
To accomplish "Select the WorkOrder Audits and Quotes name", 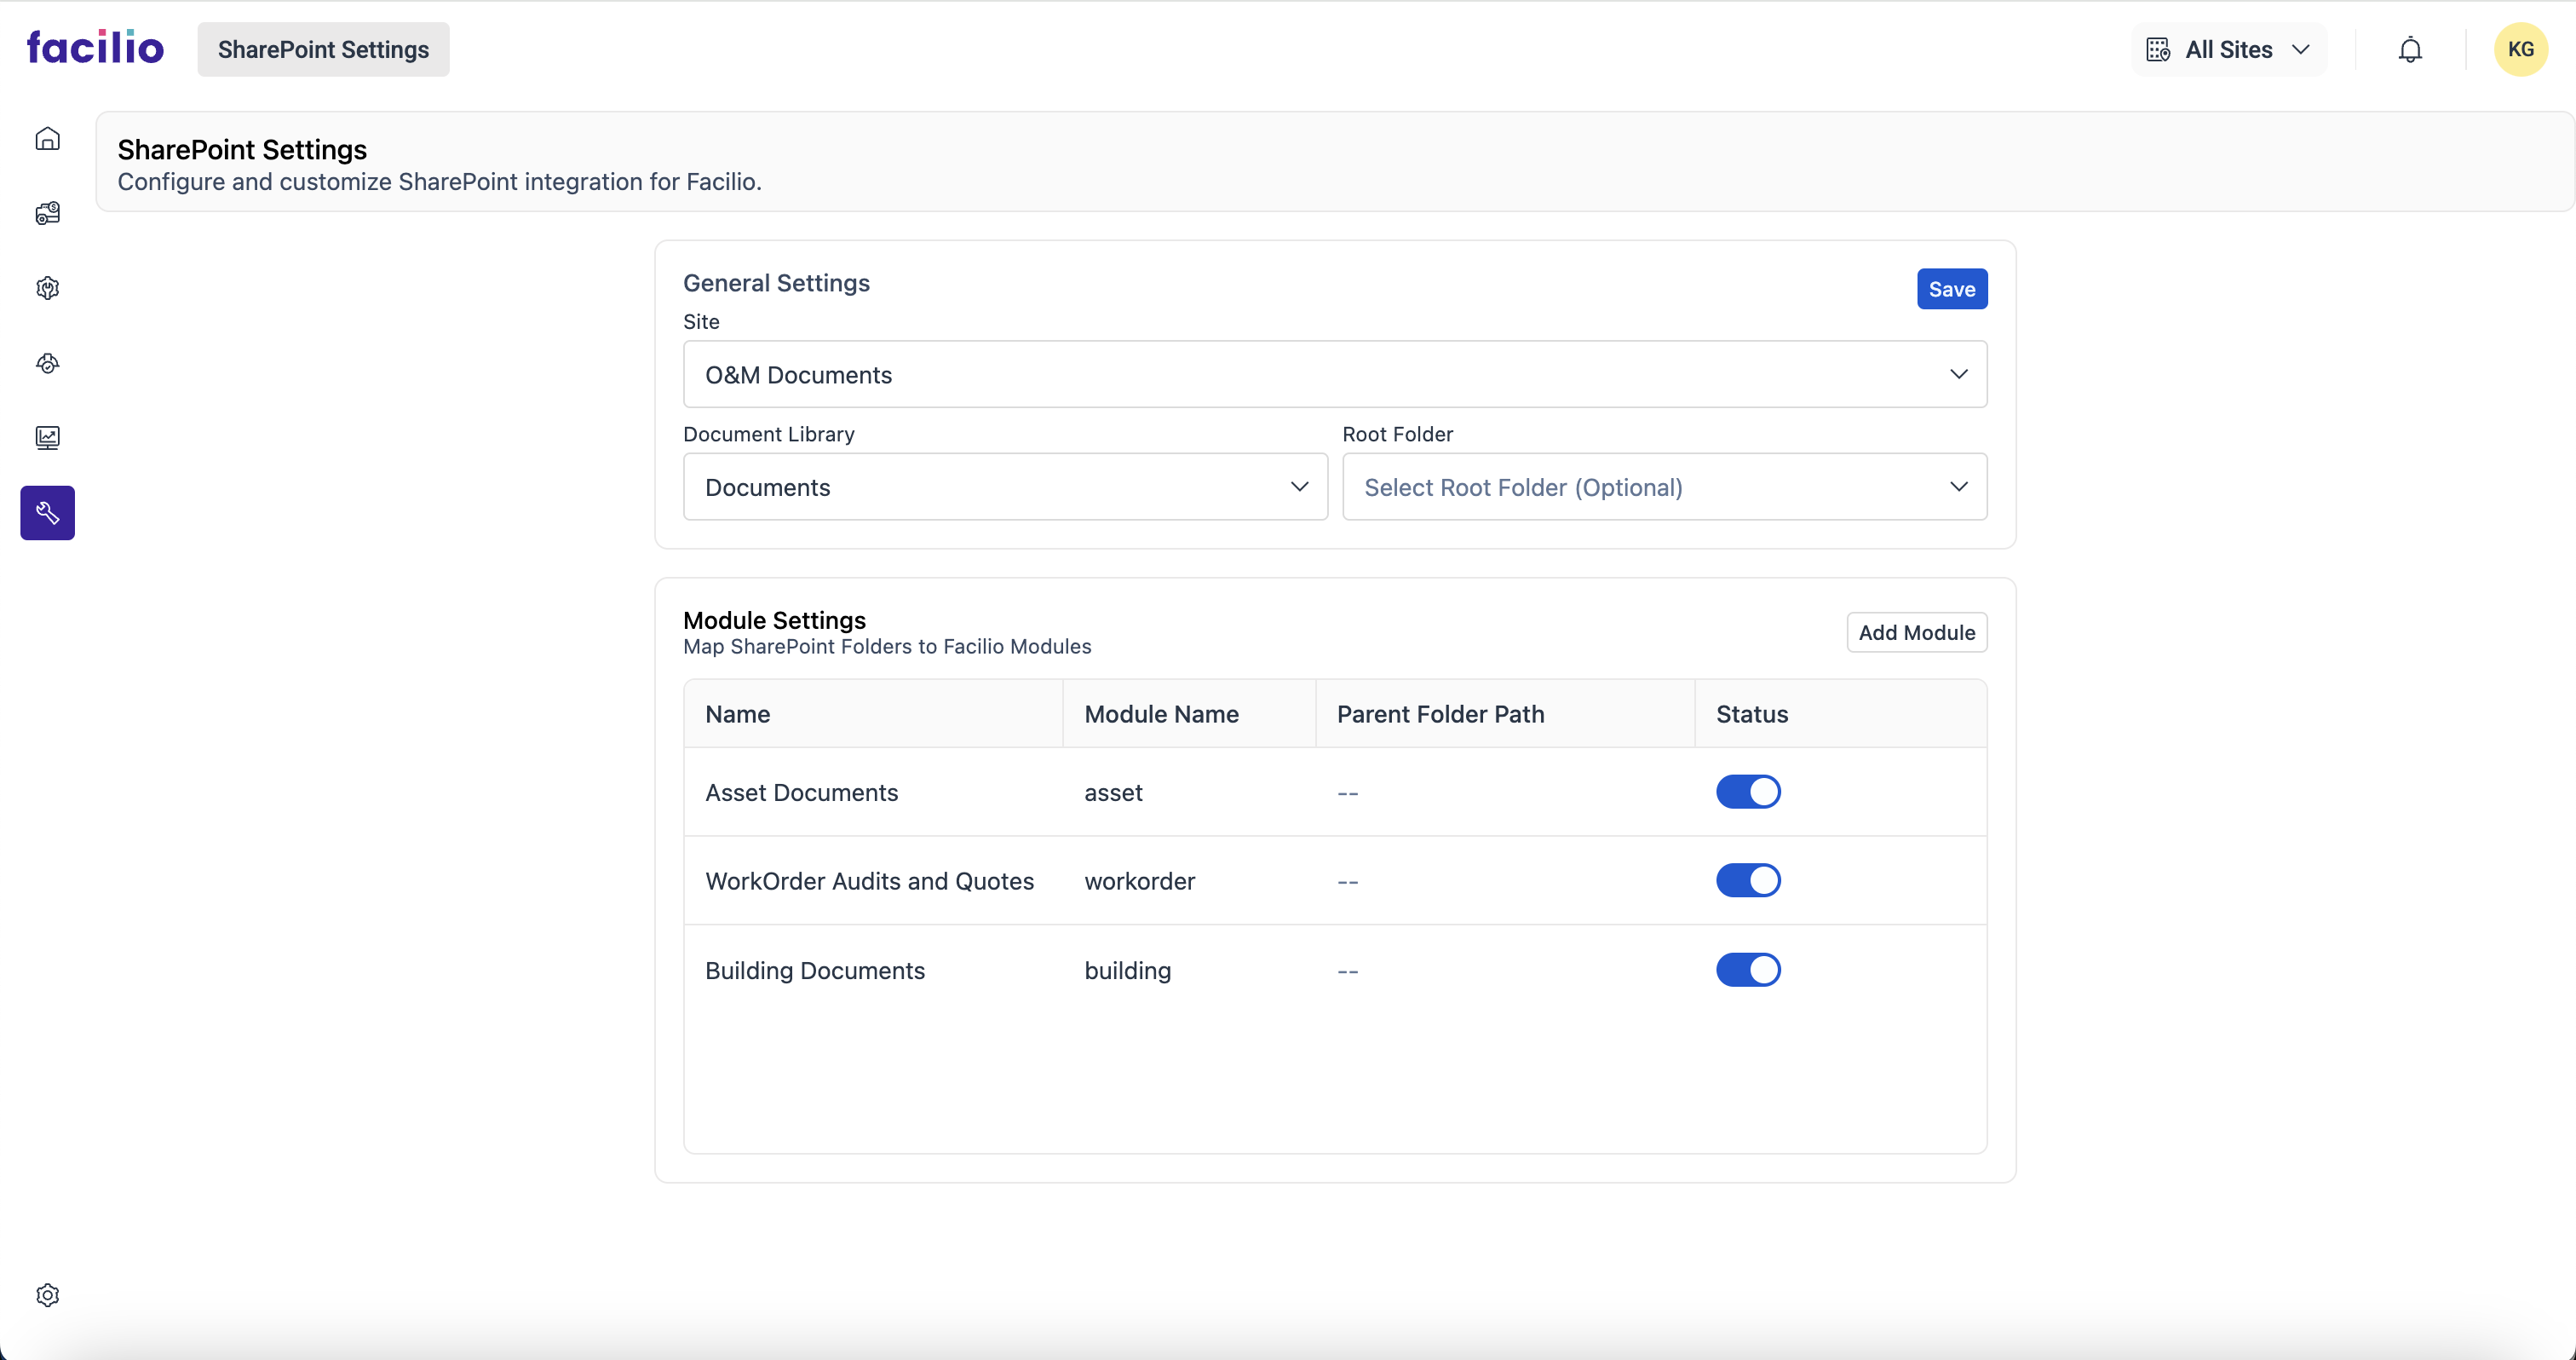I will click(869, 881).
